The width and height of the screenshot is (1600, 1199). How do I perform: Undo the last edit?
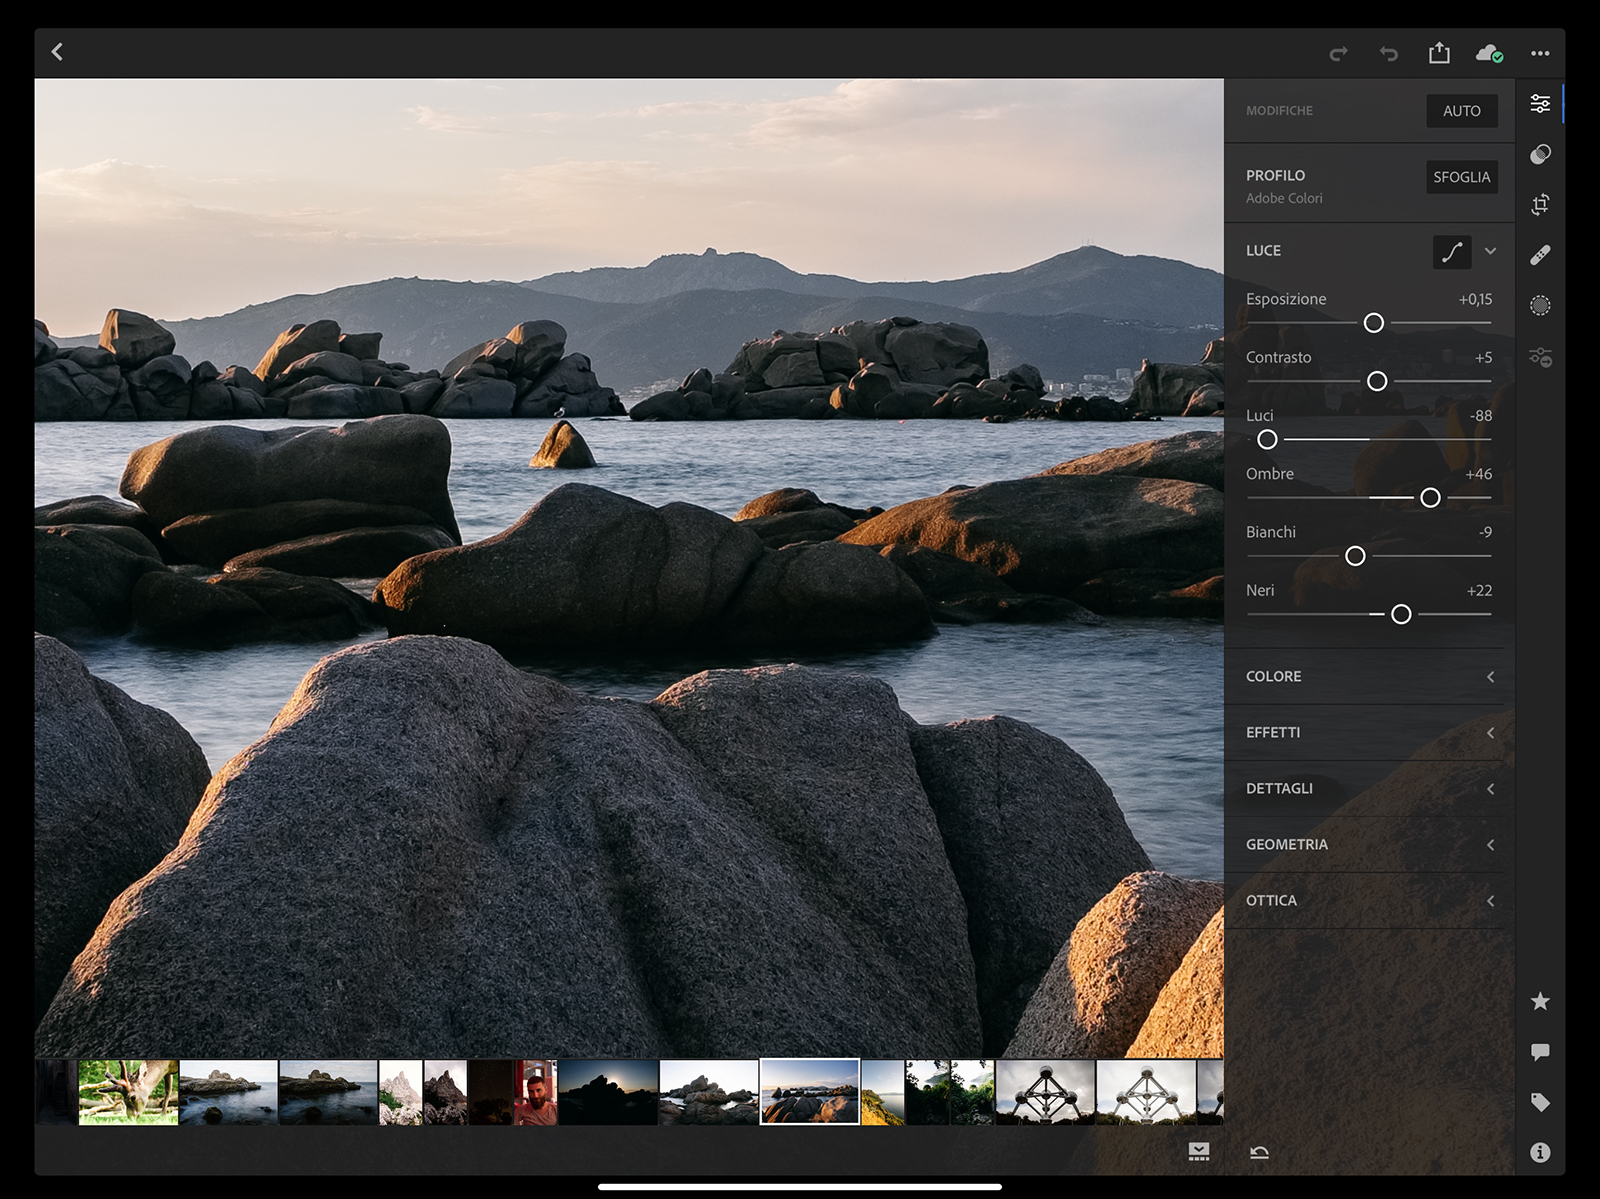1389,53
